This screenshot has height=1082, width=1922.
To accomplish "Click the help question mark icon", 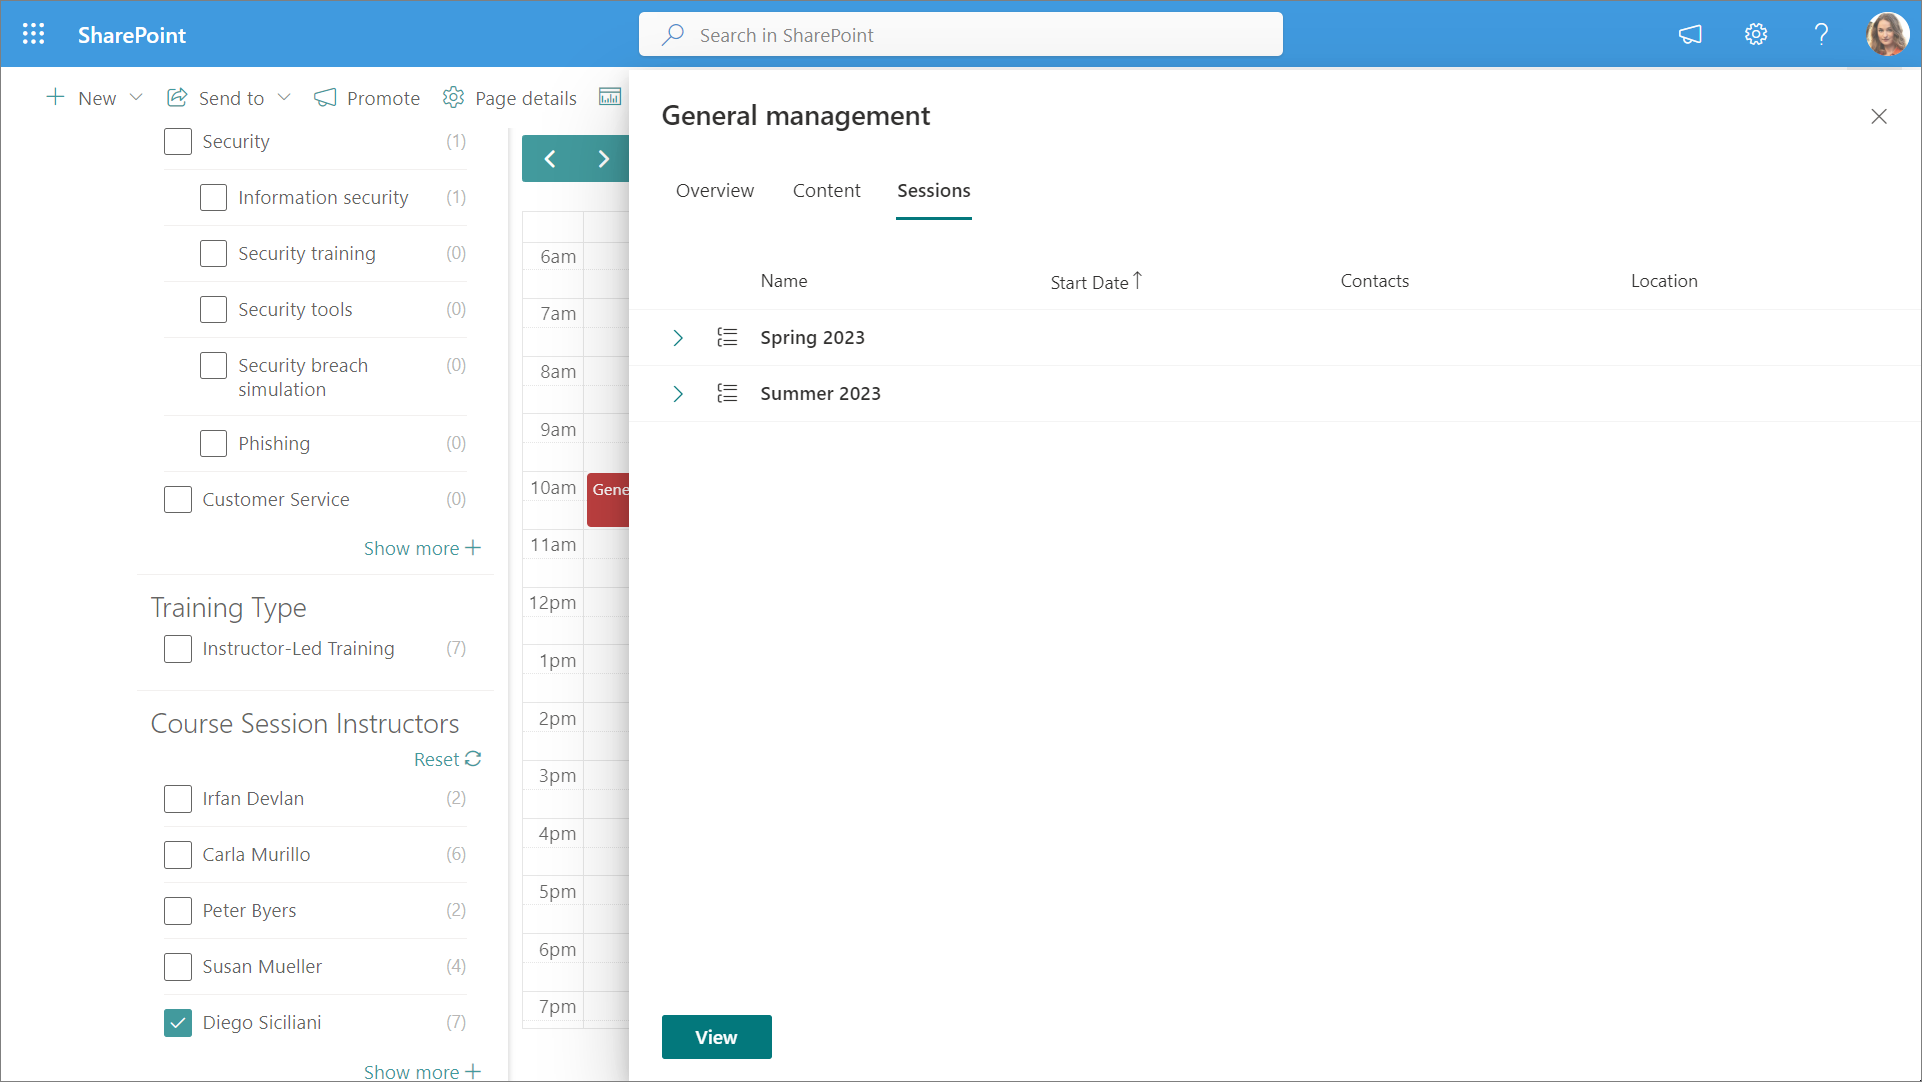I will [x=1821, y=35].
